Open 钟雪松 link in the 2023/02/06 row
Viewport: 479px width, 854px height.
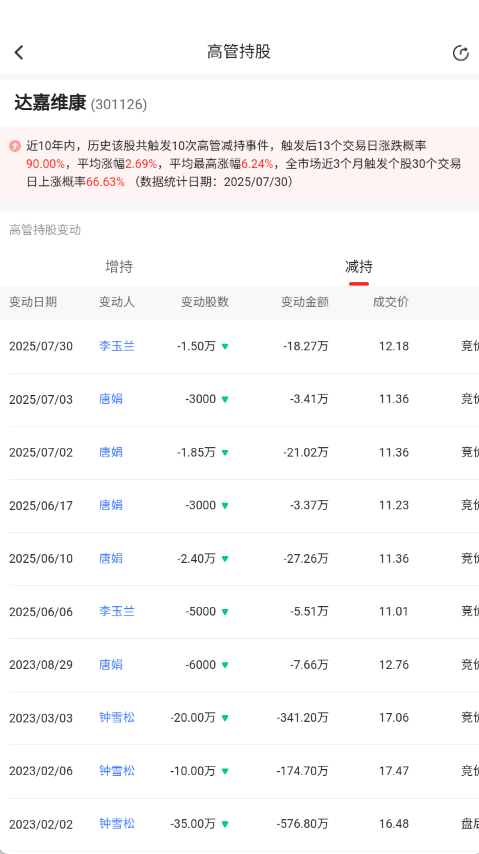pos(117,771)
